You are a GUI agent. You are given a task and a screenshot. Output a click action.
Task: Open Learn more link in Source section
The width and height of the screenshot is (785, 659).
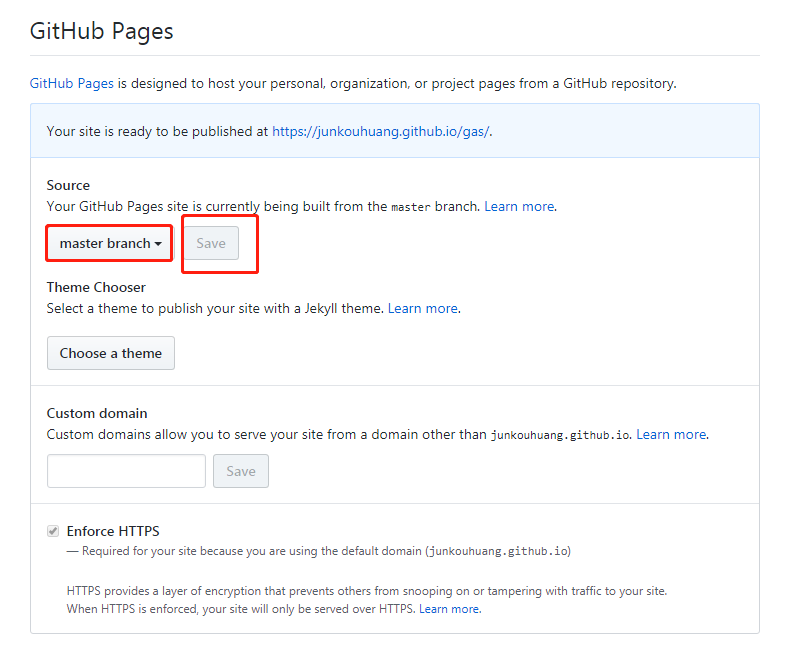pos(519,206)
